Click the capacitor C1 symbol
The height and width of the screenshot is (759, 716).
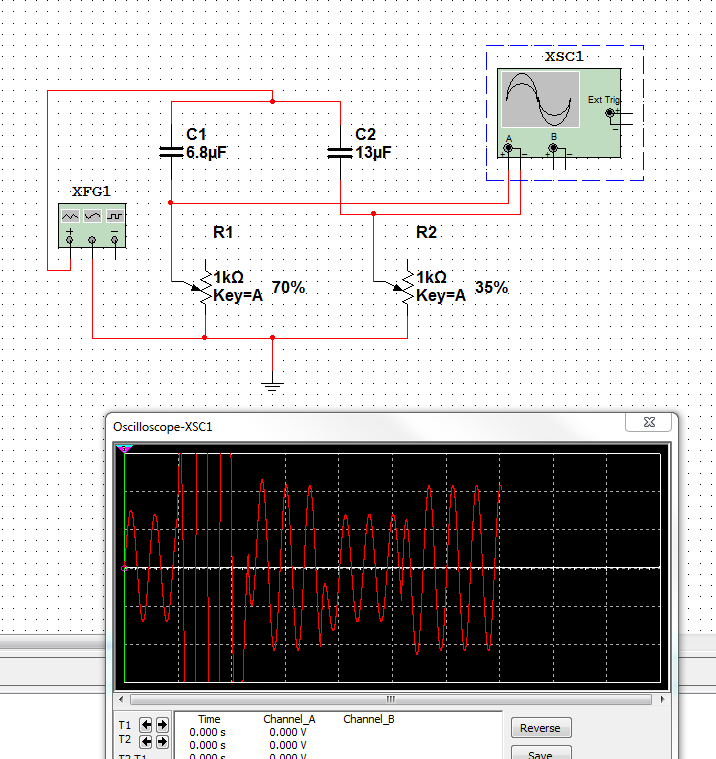[x=171, y=152]
